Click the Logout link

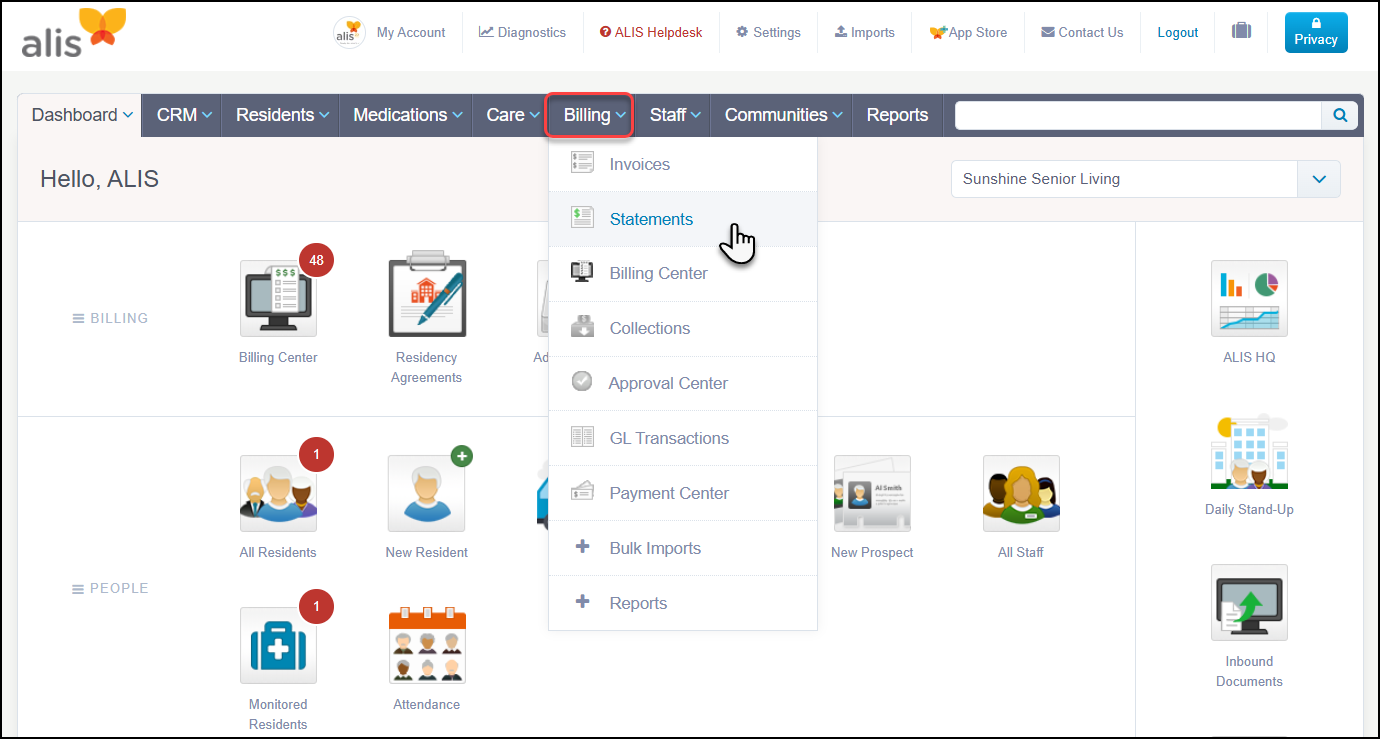1178,32
